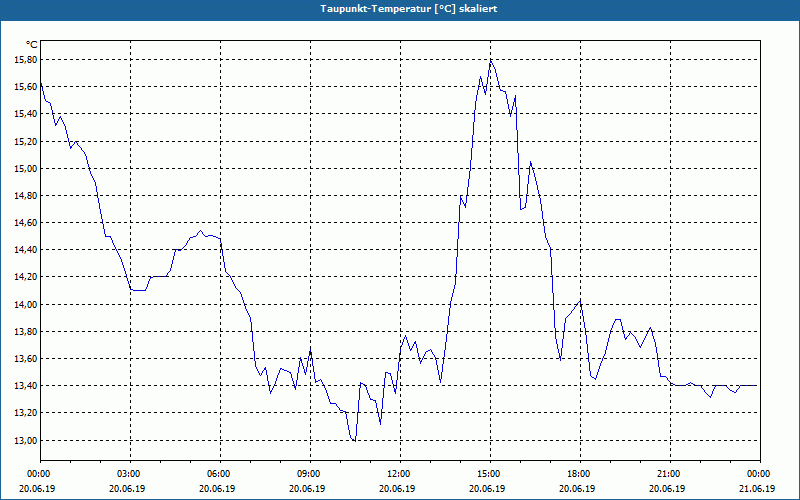Select the 20.06.19 date under 09:00
Screen dimensions: 800x500
pyautogui.click(x=307, y=488)
